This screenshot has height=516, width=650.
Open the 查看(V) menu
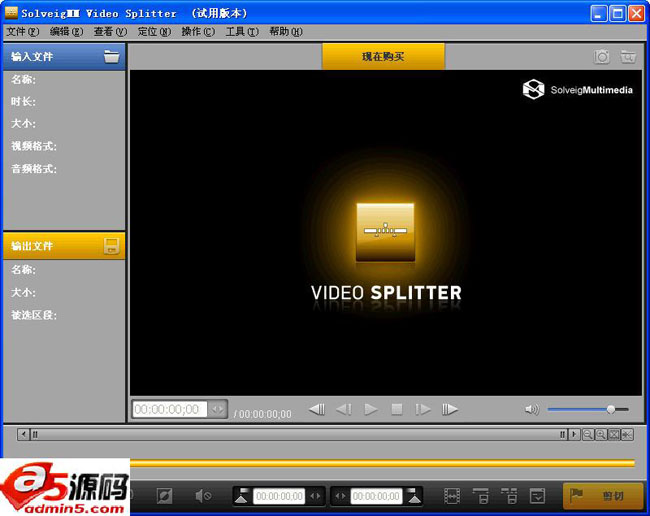click(110, 31)
